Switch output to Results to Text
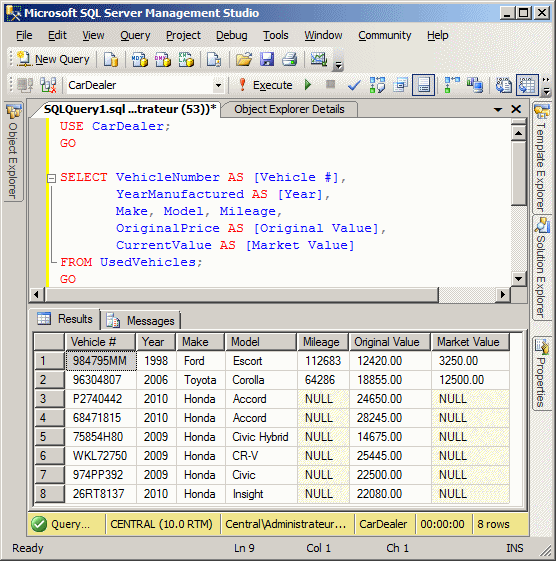The height and width of the screenshot is (561, 556). [503, 85]
